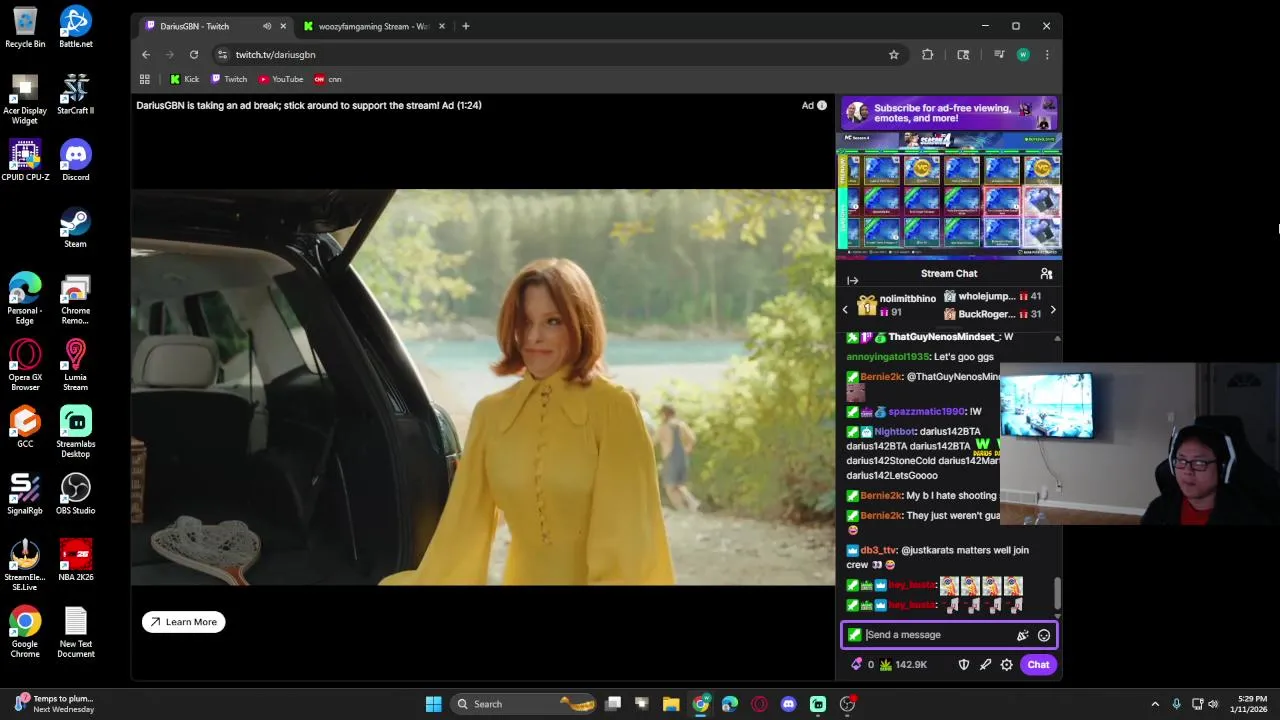Open the chat celebration effects icon
Viewport: 1280px width, 720px height.
(x=1022, y=635)
